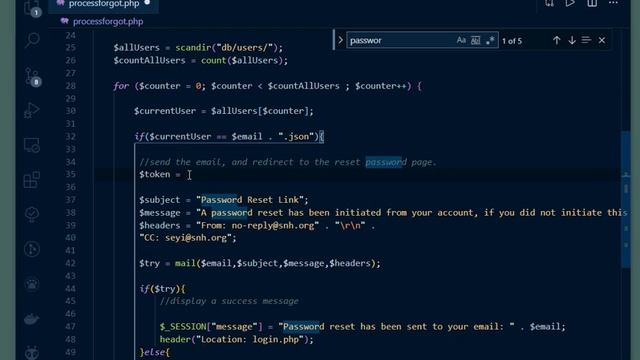Open the Remote Explorer view

(32, 145)
